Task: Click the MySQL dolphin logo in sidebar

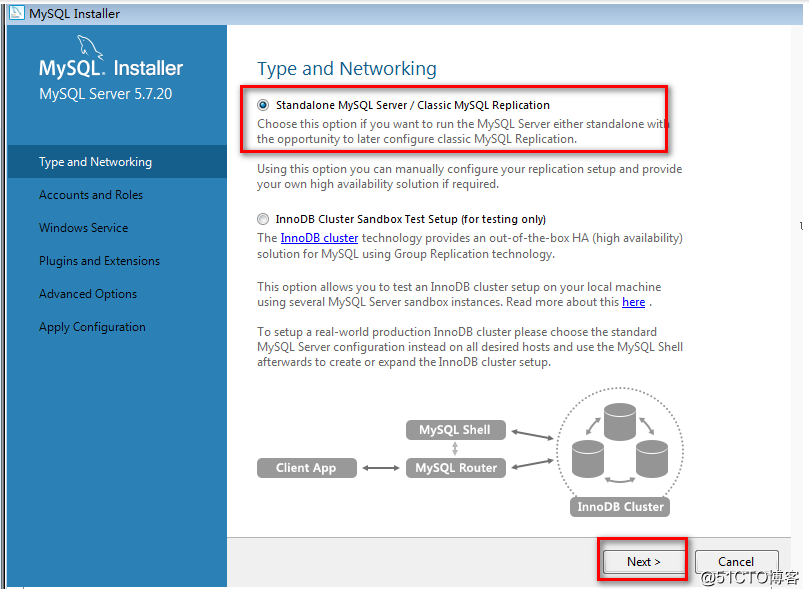Action: 90,47
